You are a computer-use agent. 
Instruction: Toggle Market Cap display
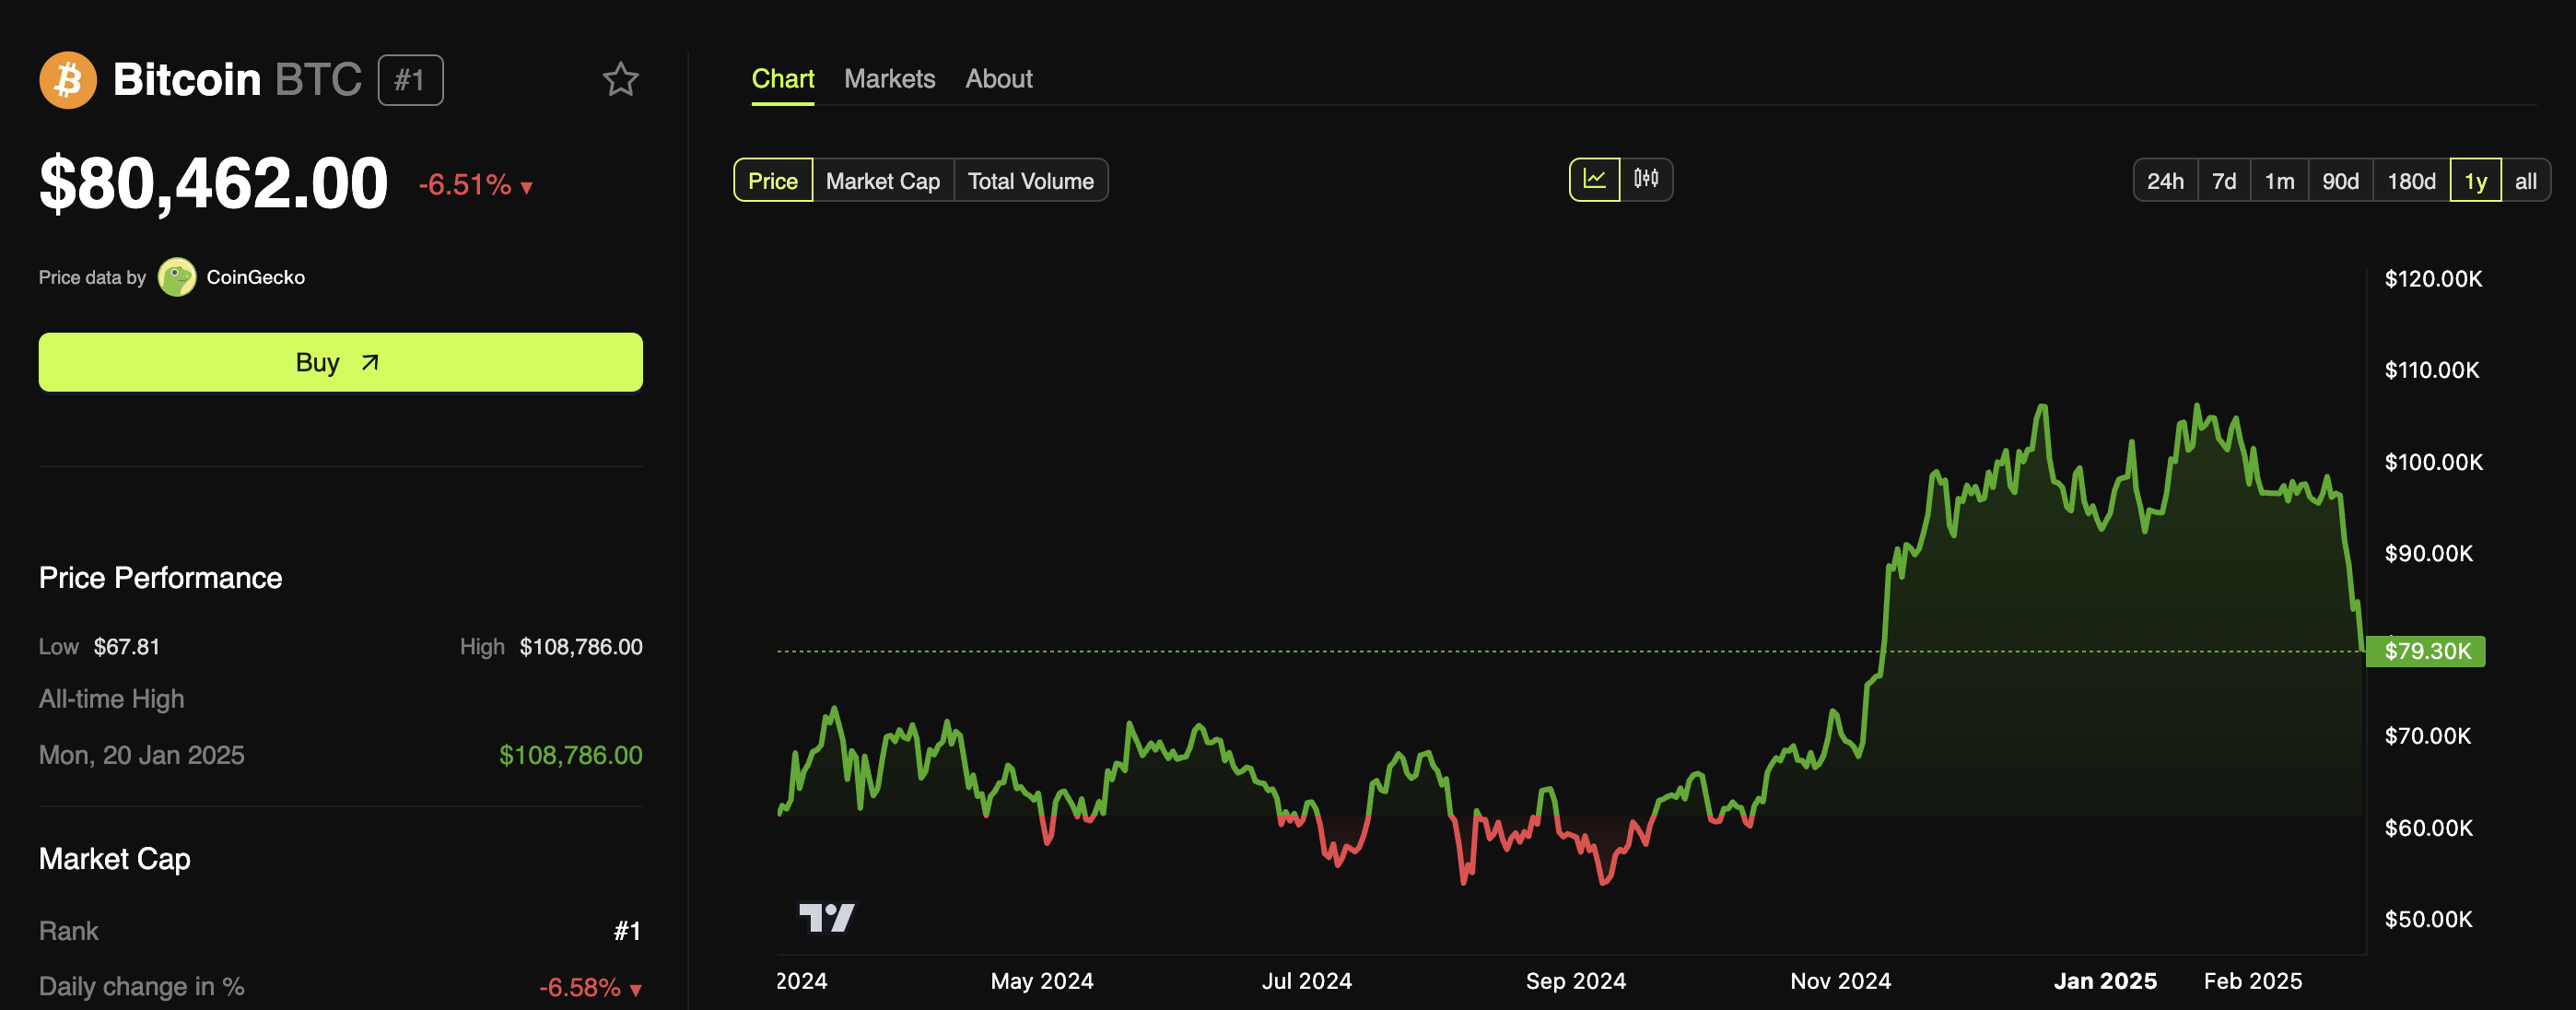[883, 177]
